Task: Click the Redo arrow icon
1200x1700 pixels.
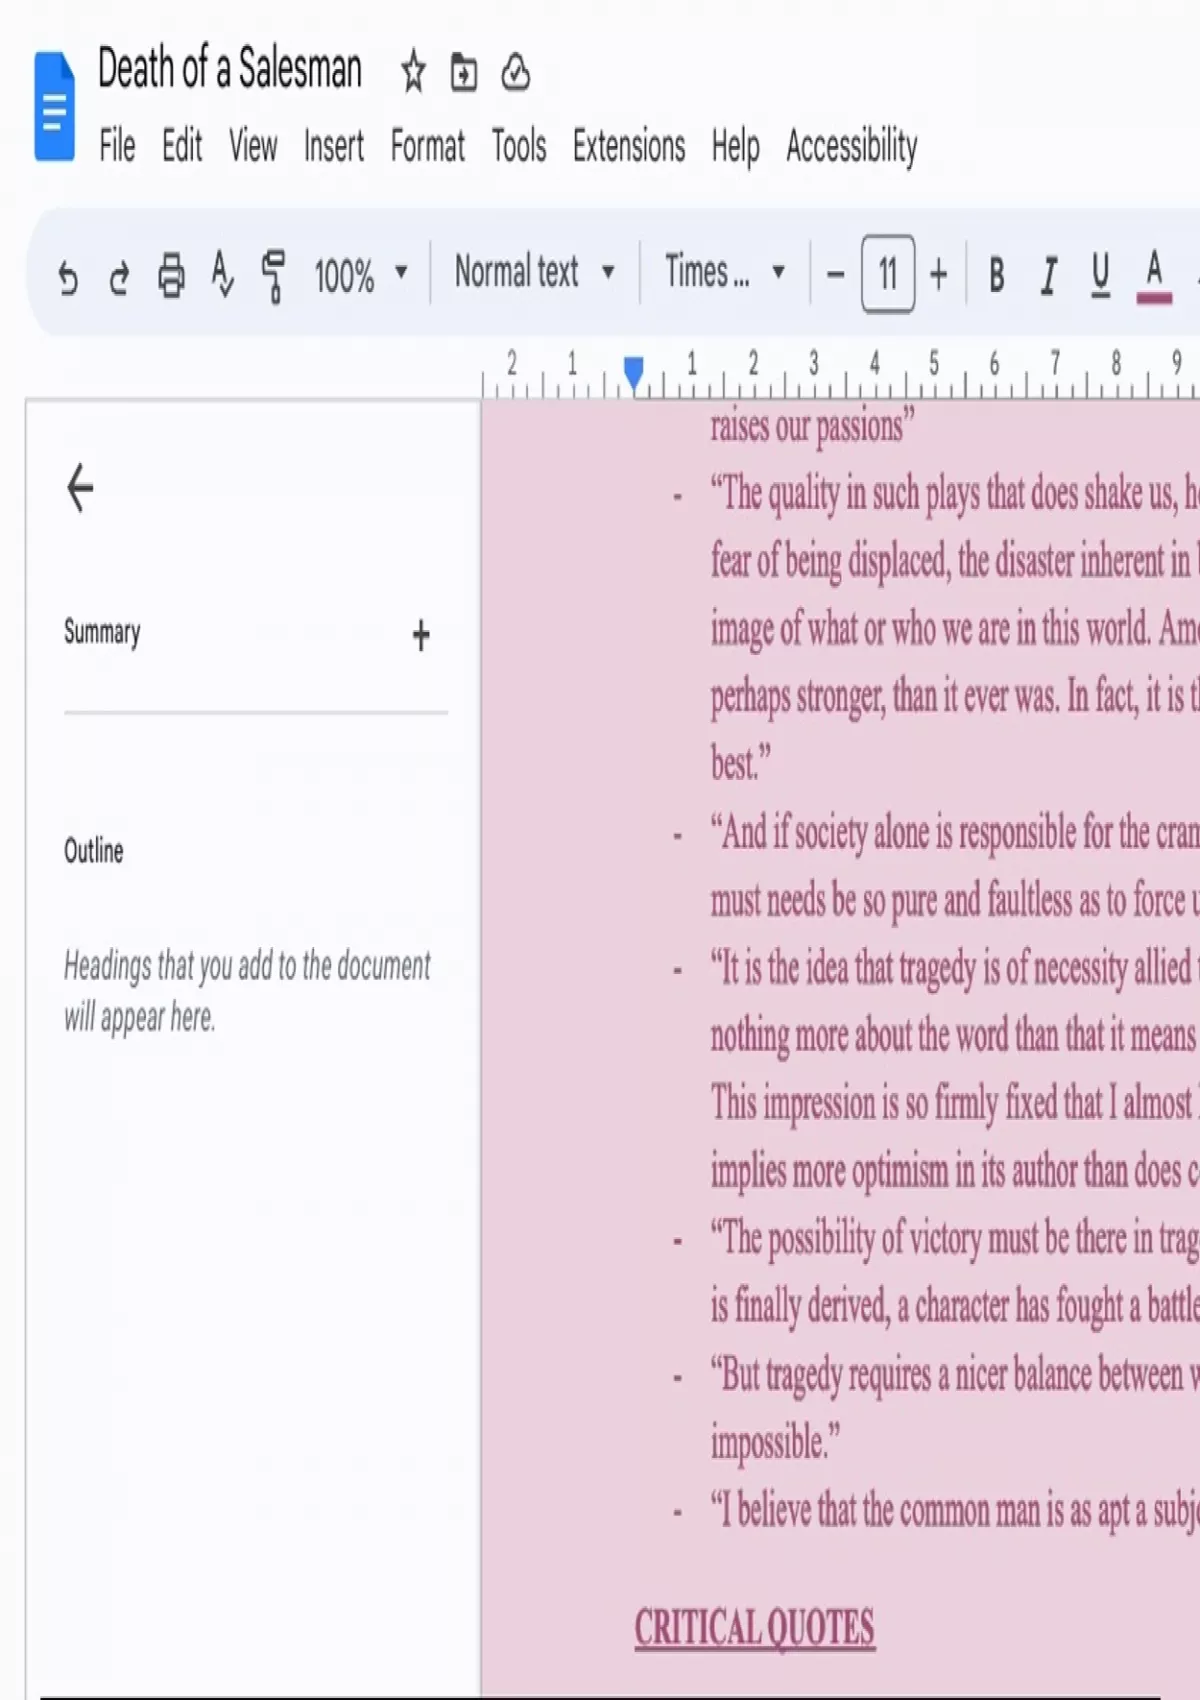Action: click(119, 275)
